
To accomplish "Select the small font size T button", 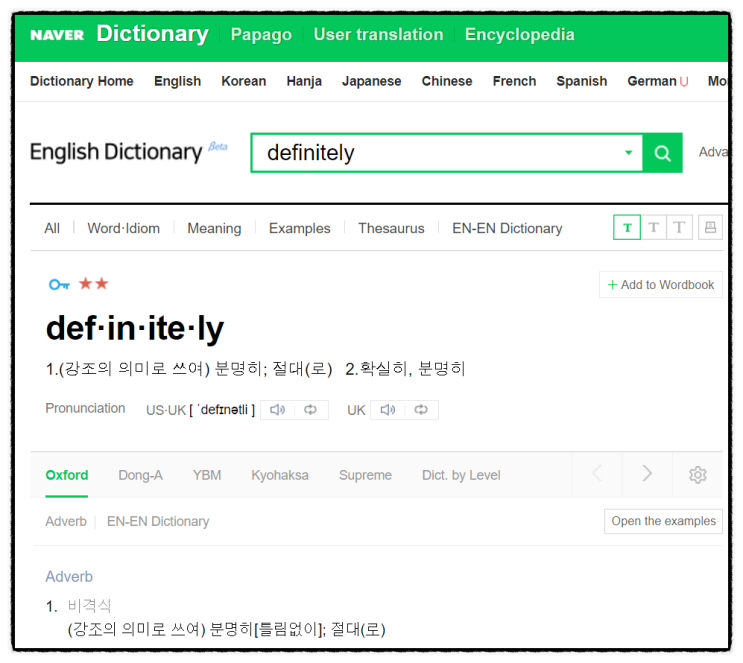I will point(627,227).
